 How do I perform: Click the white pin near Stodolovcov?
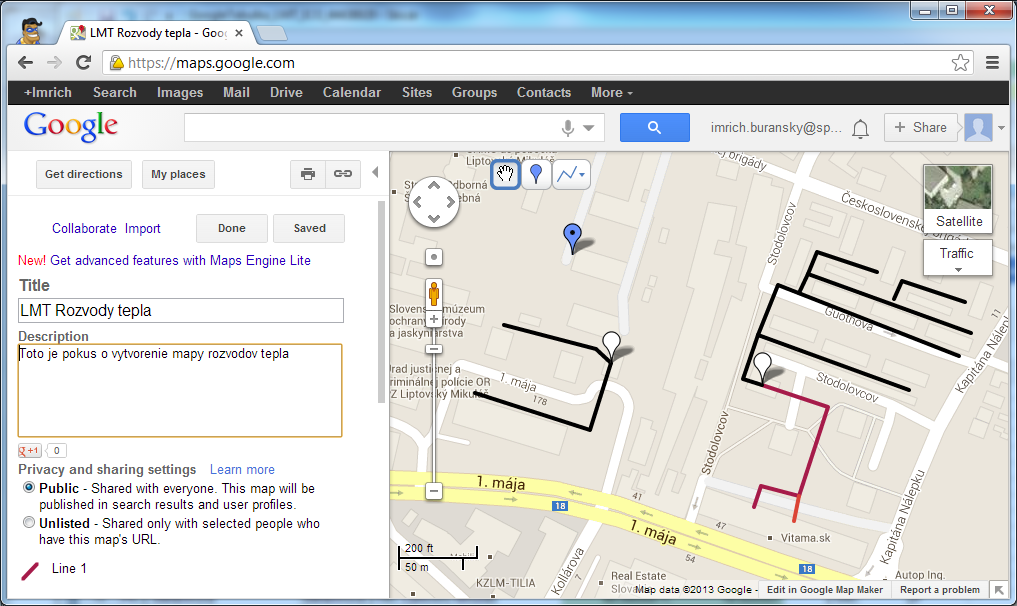[x=763, y=367]
